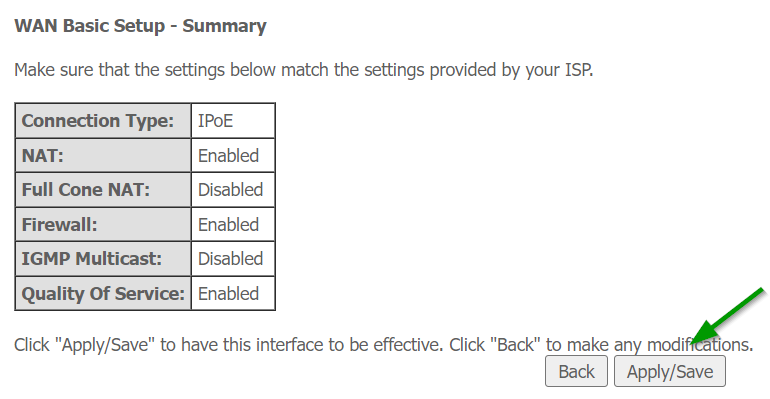The height and width of the screenshot is (399, 770).
Task: Click the Apply/Save button
Action: pos(670,372)
